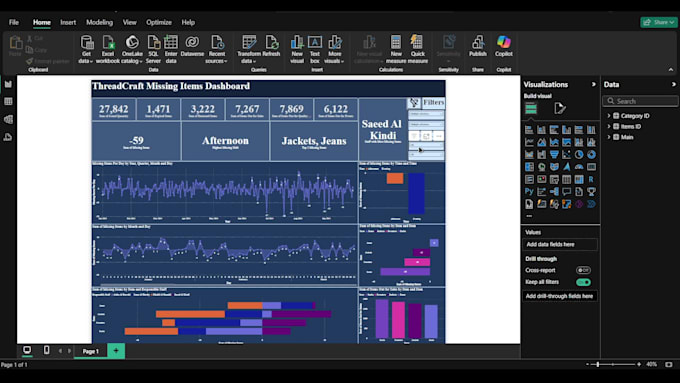Image resolution: width=680 pixels, height=383 pixels.
Task: Switch to the Insert ribbon tab
Action: tap(68, 22)
